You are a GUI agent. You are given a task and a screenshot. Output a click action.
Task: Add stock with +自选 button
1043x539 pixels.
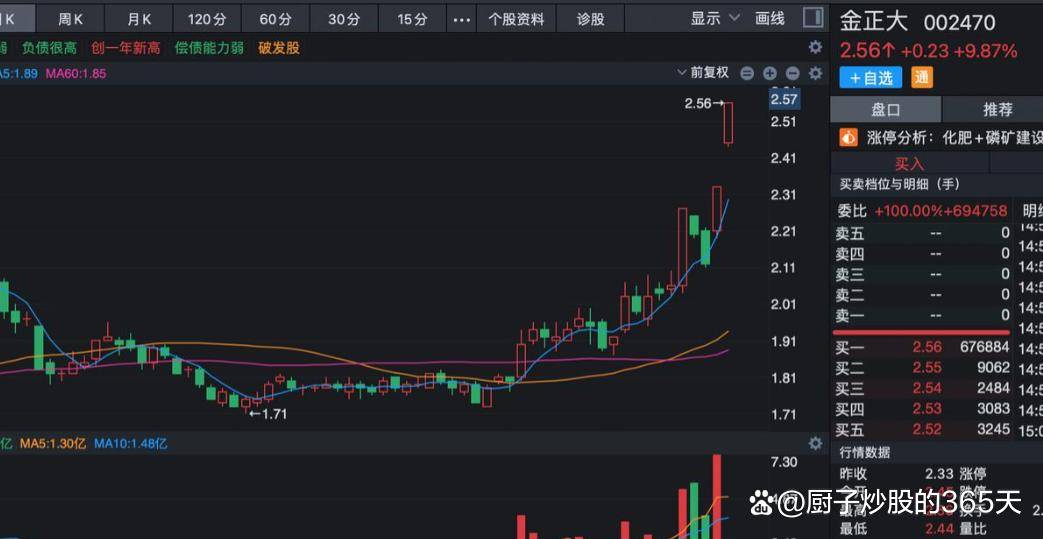[x=871, y=77]
